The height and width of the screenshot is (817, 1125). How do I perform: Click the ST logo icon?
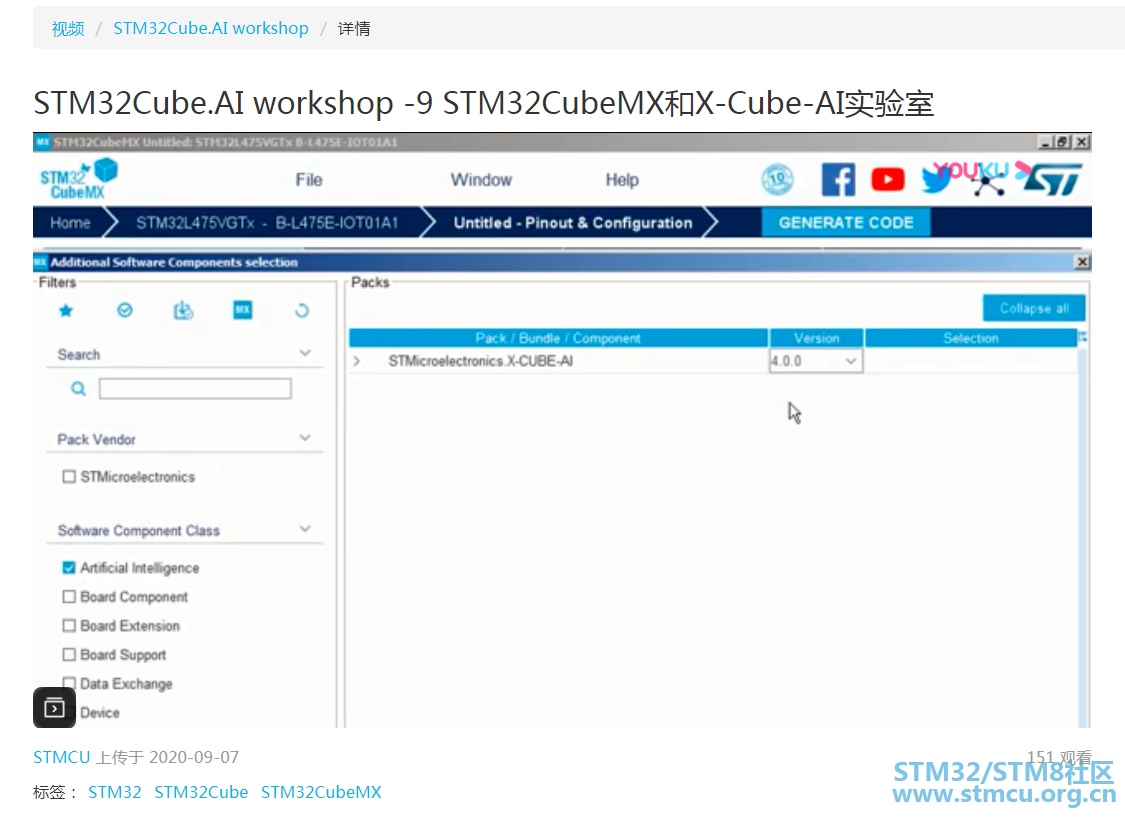1053,179
